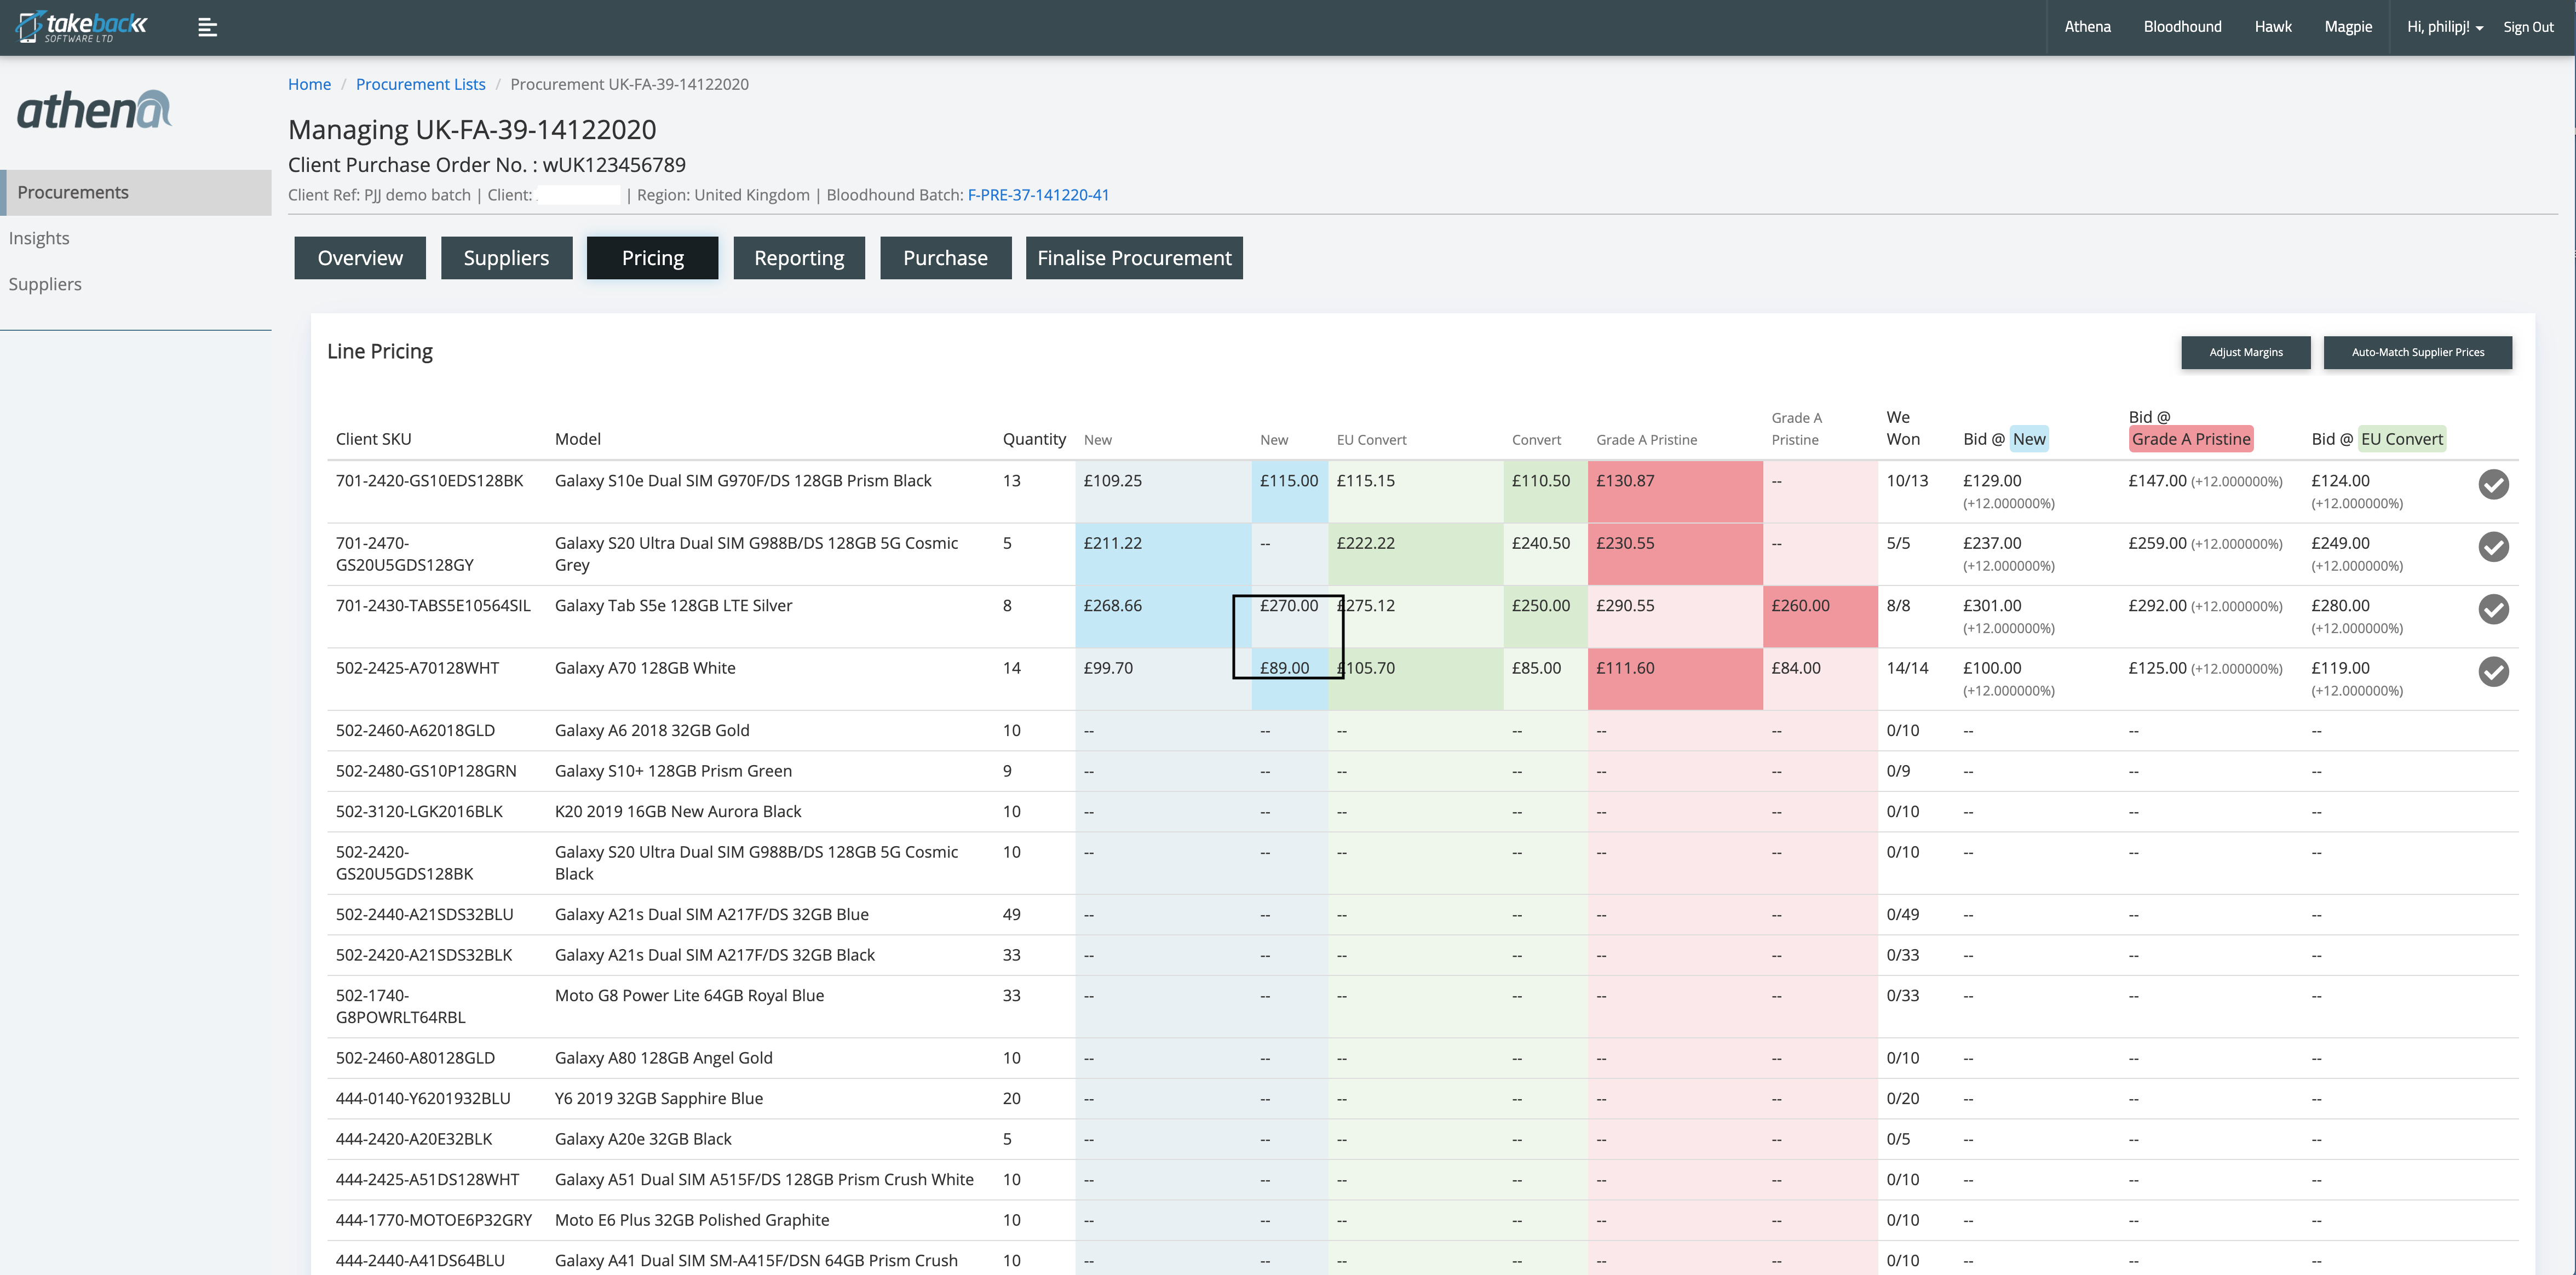
Task: Click the Galaxy A20e 32GB Black row
Action: [1422, 1139]
